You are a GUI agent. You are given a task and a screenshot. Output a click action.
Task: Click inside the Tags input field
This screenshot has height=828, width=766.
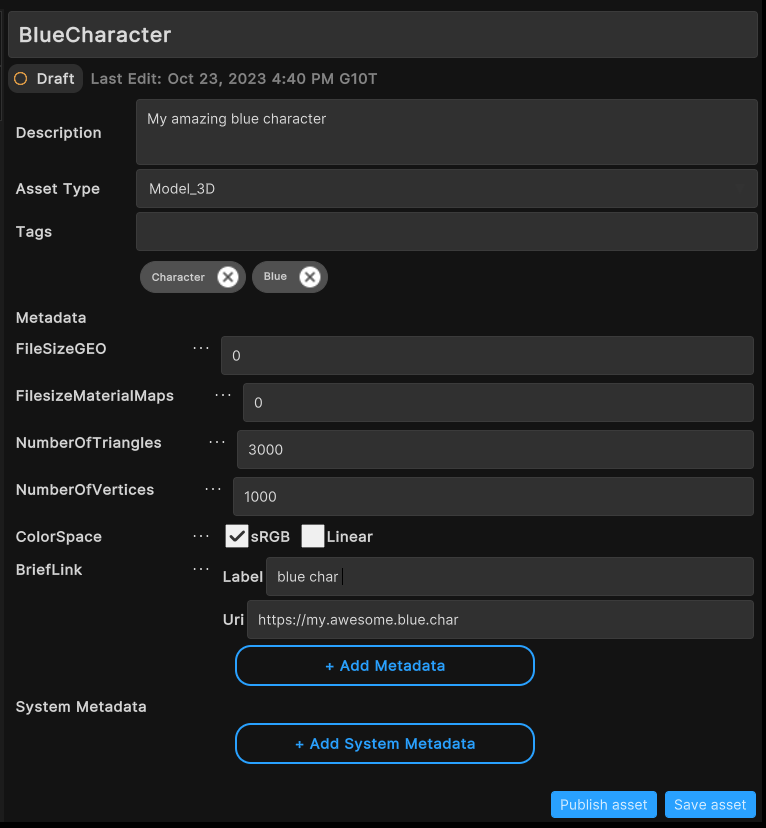pos(447,231)
